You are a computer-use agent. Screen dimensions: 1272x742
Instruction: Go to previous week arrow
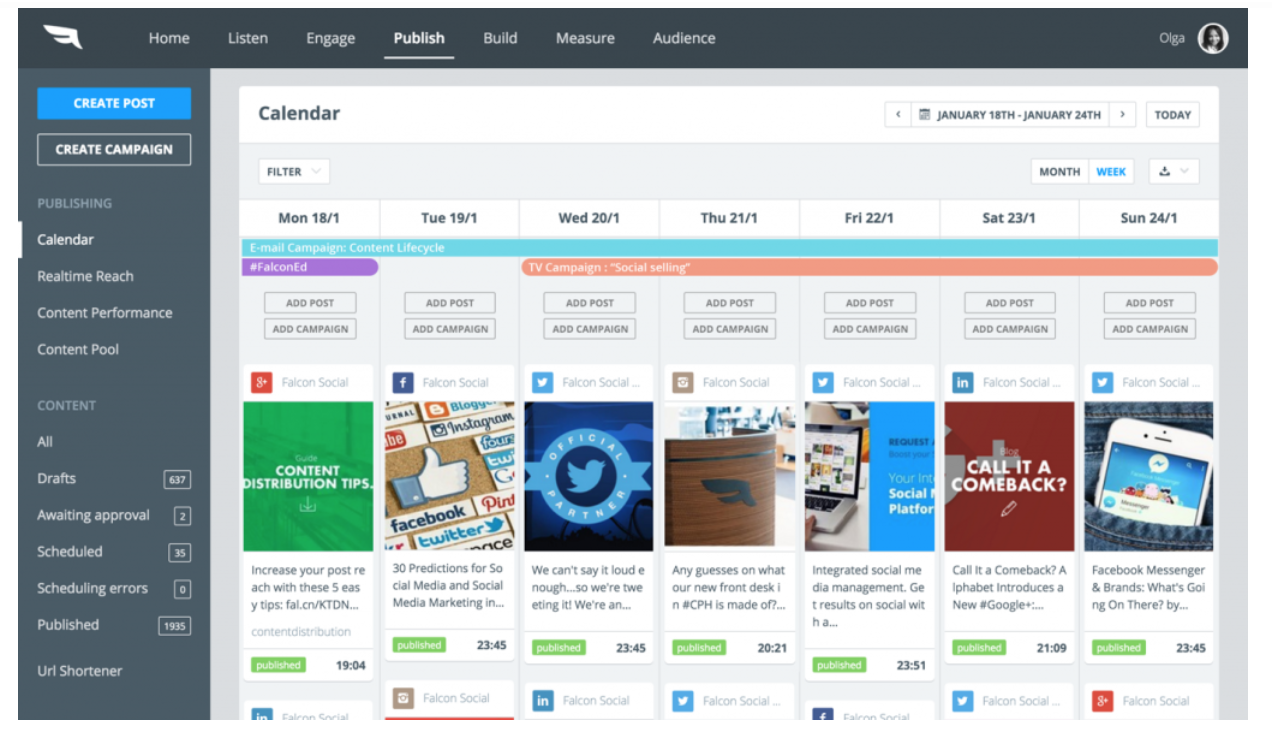898,114
